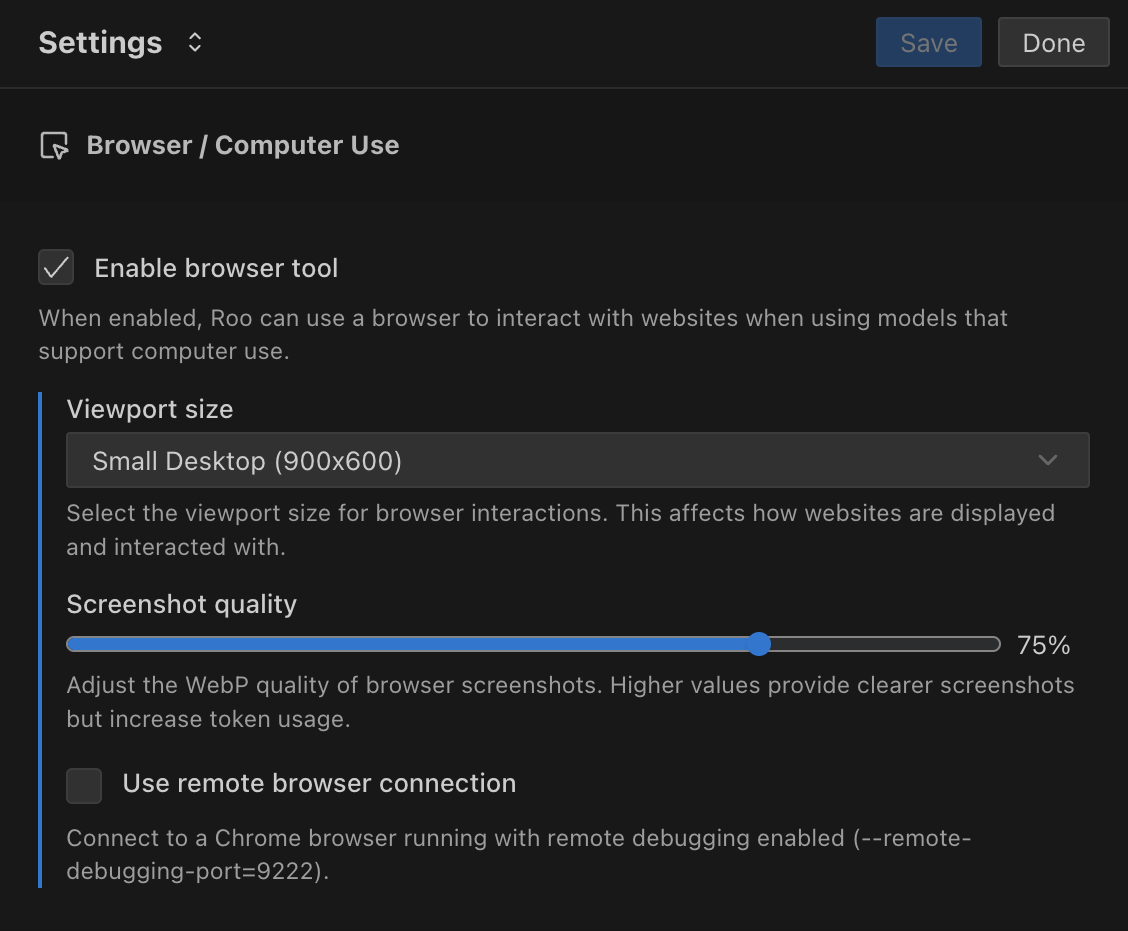Click the chevron following the Settings title
This screenshot has height=931, width=1128.
click(194, 42)
